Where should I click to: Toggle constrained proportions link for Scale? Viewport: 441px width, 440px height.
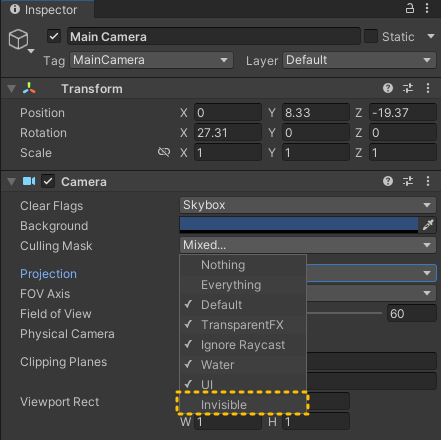point(164,152)
